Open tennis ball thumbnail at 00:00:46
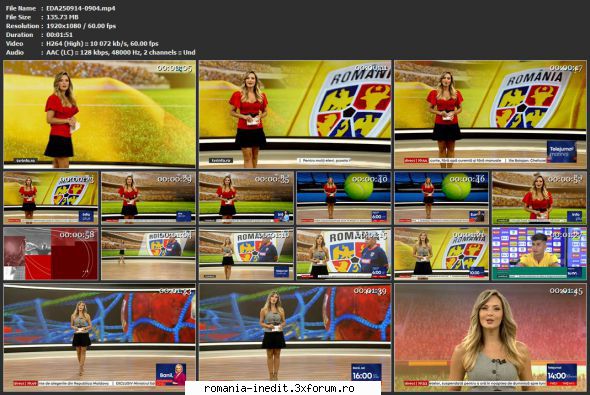 [x=441, y=198]
